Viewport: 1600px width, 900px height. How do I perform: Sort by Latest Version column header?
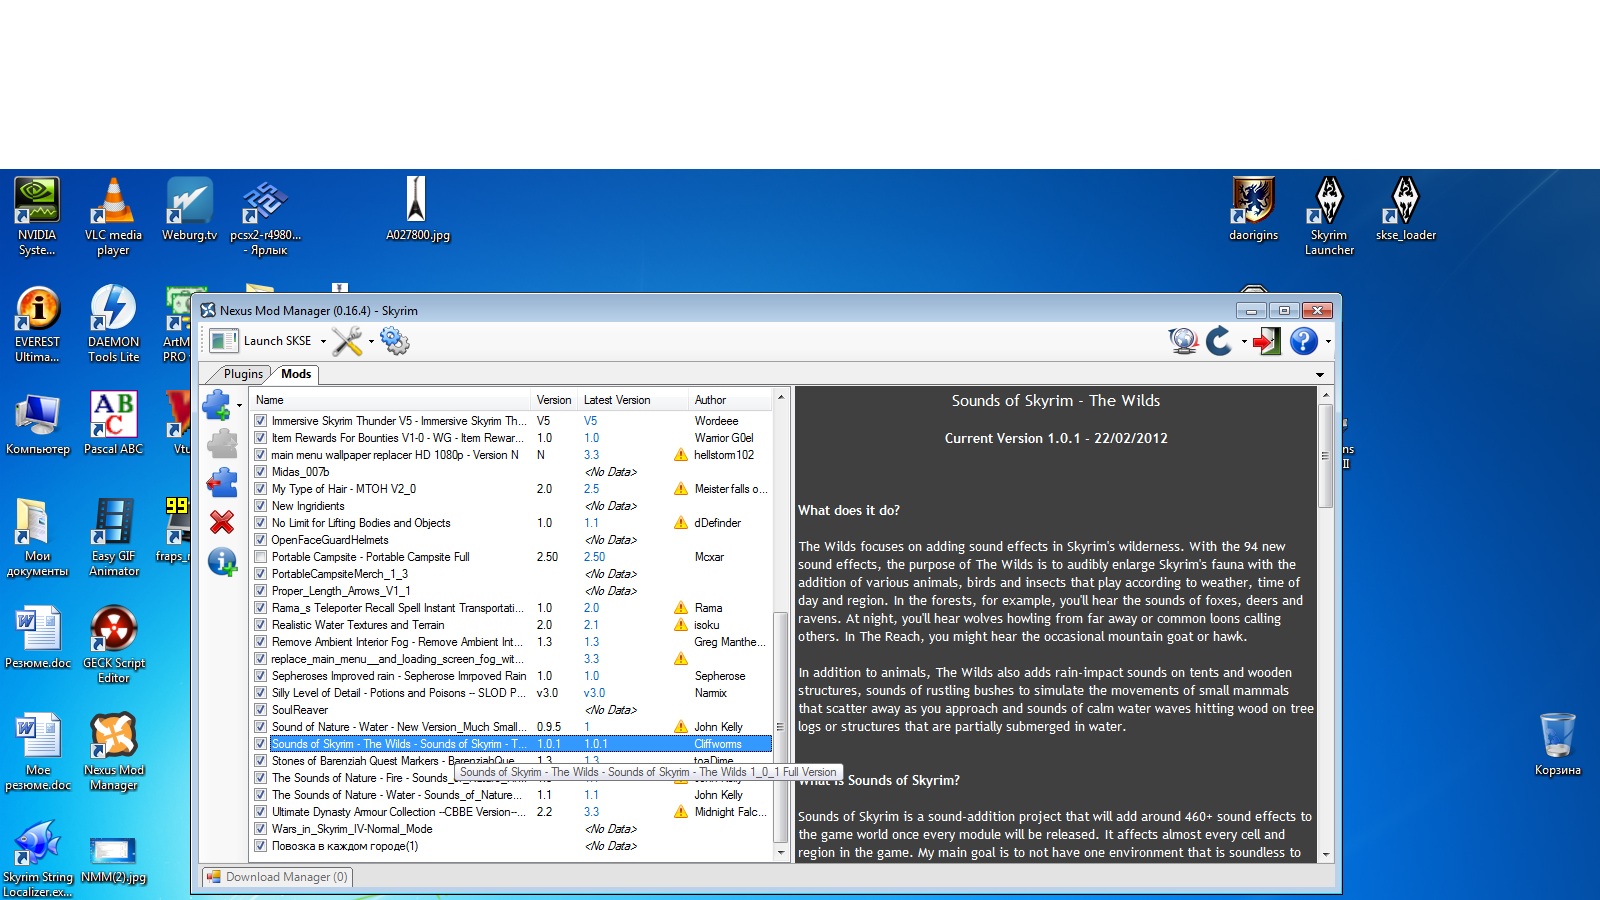click(x=634, y=400)
